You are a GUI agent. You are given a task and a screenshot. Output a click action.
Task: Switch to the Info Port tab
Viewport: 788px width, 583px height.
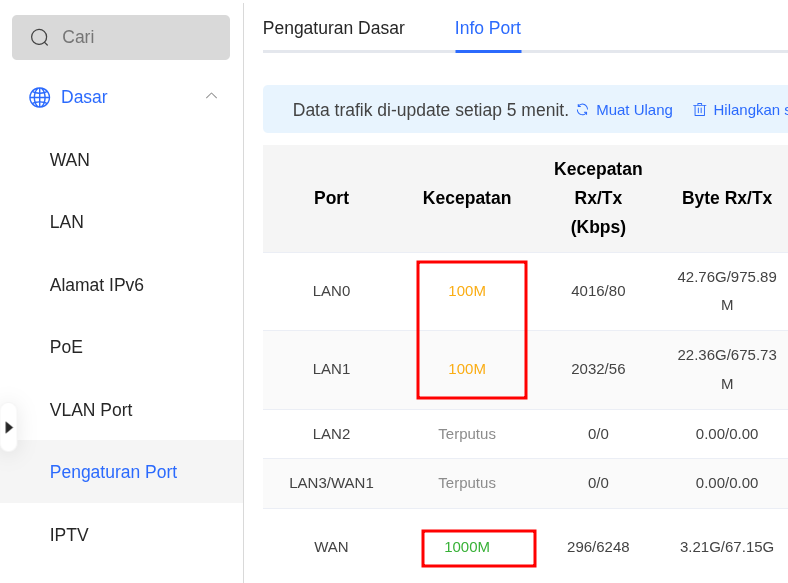coord(488,28)
